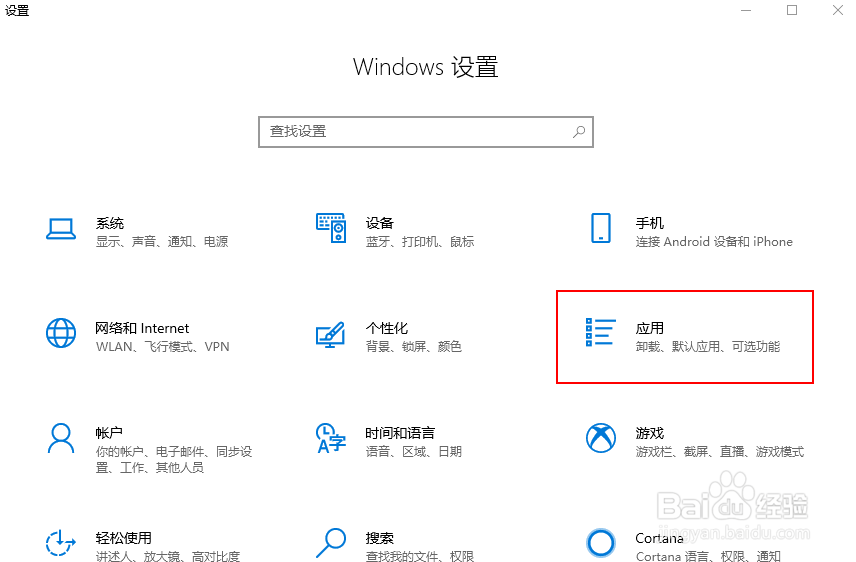Open the 设备 settings title
The width and height of the screenshot is (856, 562).
point(379,223)
